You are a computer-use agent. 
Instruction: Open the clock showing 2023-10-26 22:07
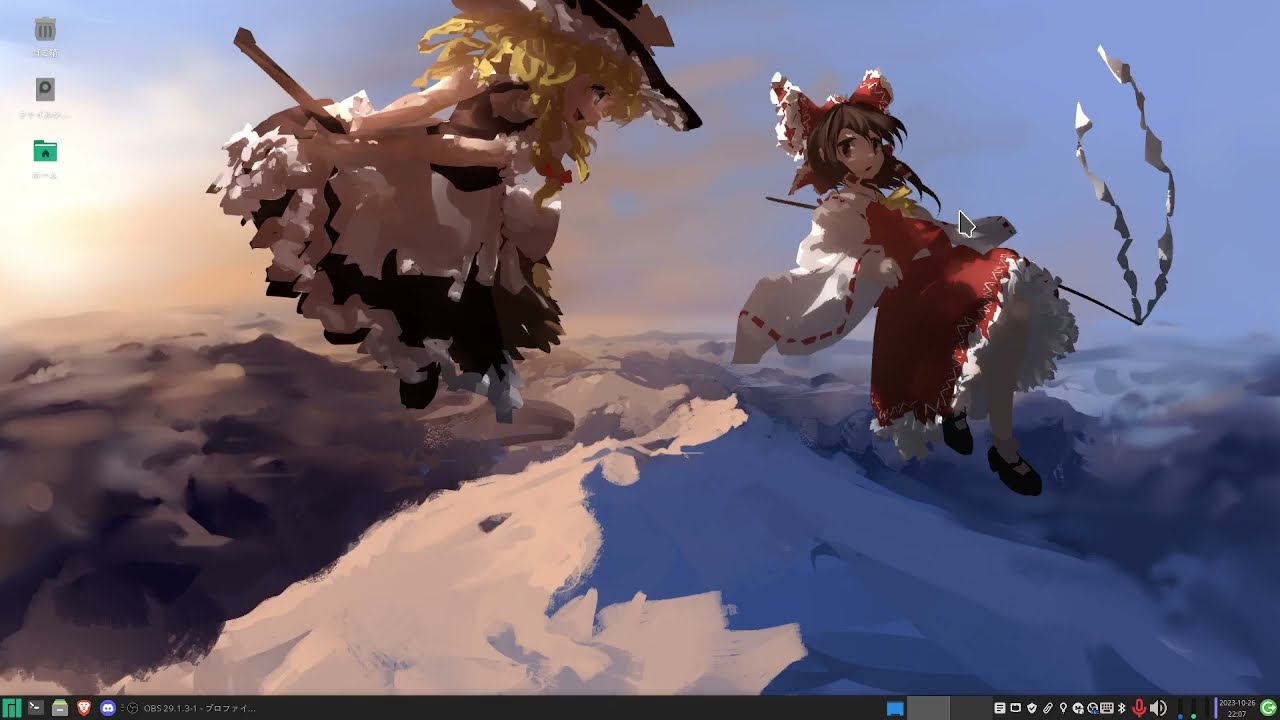(1237, 708)
